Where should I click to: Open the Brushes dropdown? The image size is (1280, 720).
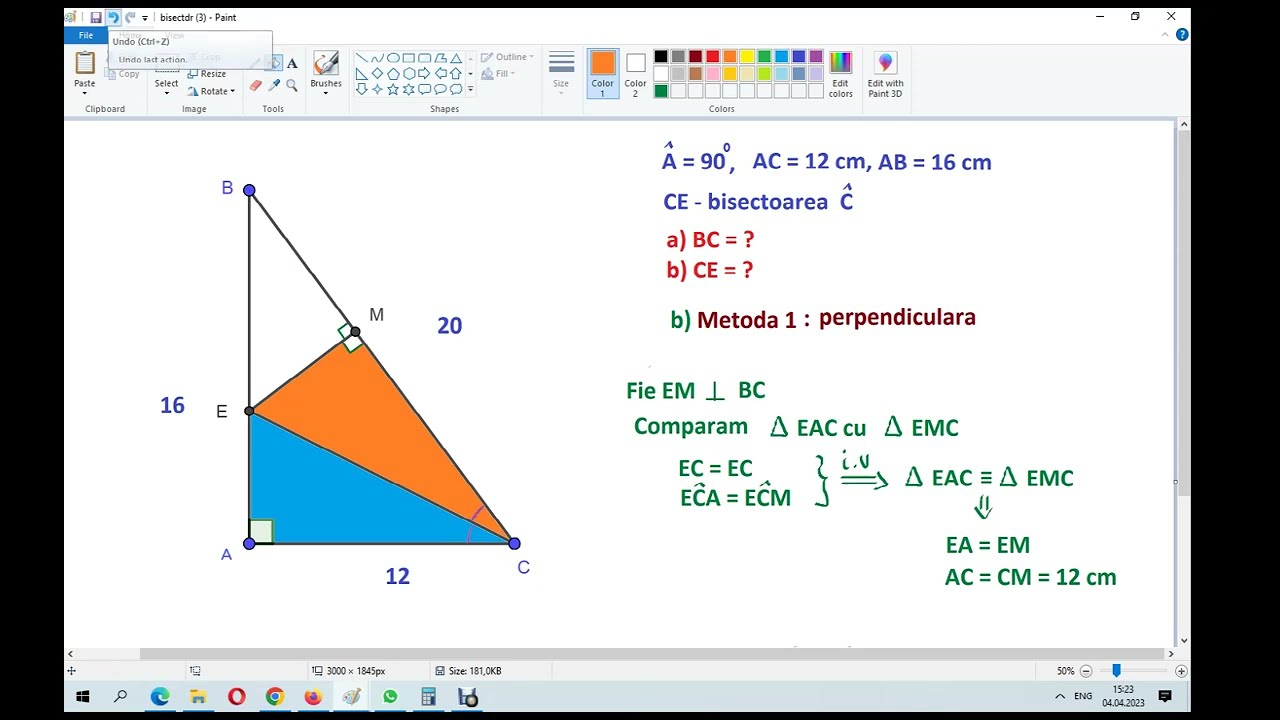tap(326, 91)
